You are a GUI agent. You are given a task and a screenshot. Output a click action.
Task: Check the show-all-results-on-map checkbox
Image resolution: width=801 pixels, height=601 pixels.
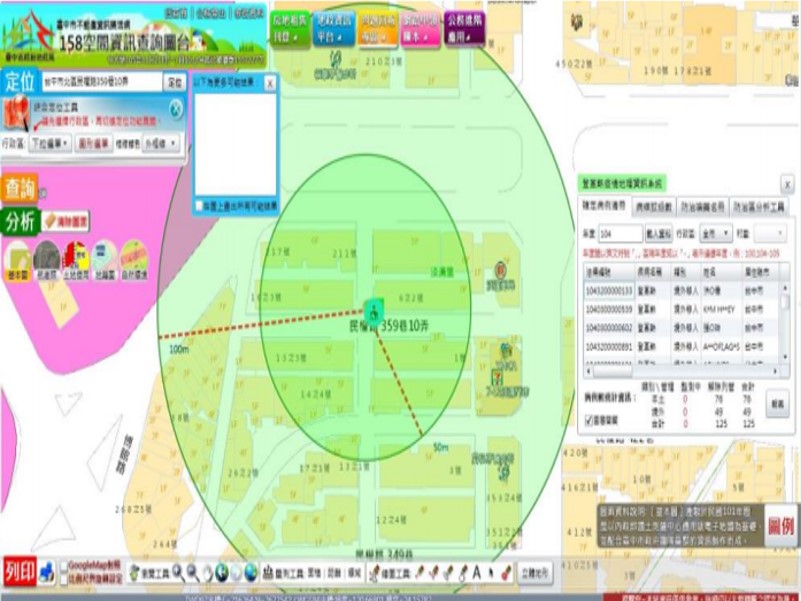tap(200, 206)
